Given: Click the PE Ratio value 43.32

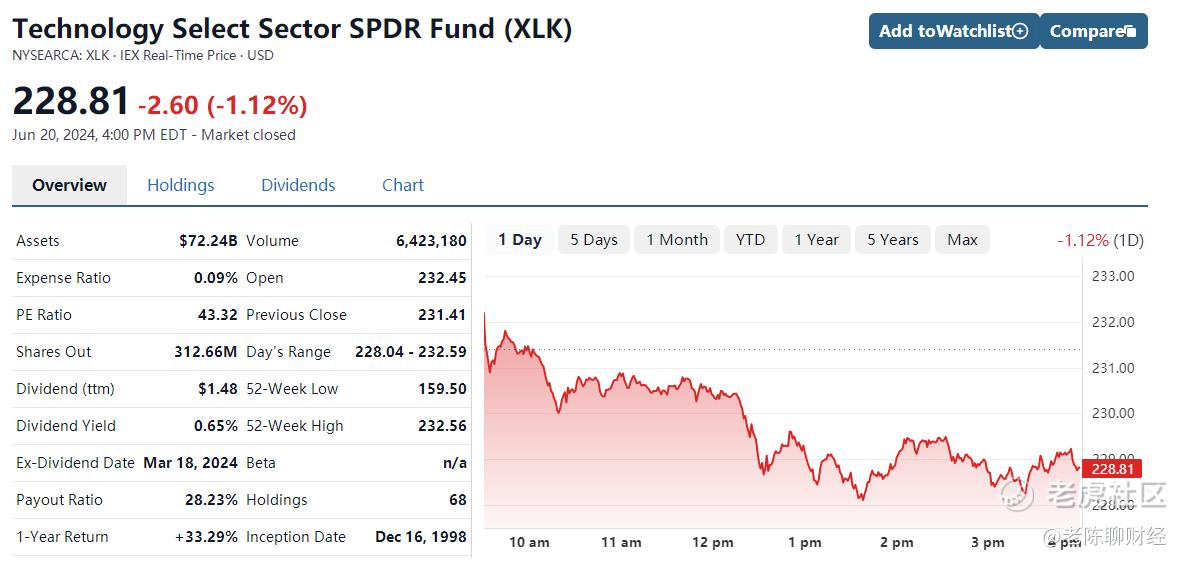Looking at the screenshot, I should 218,315.
